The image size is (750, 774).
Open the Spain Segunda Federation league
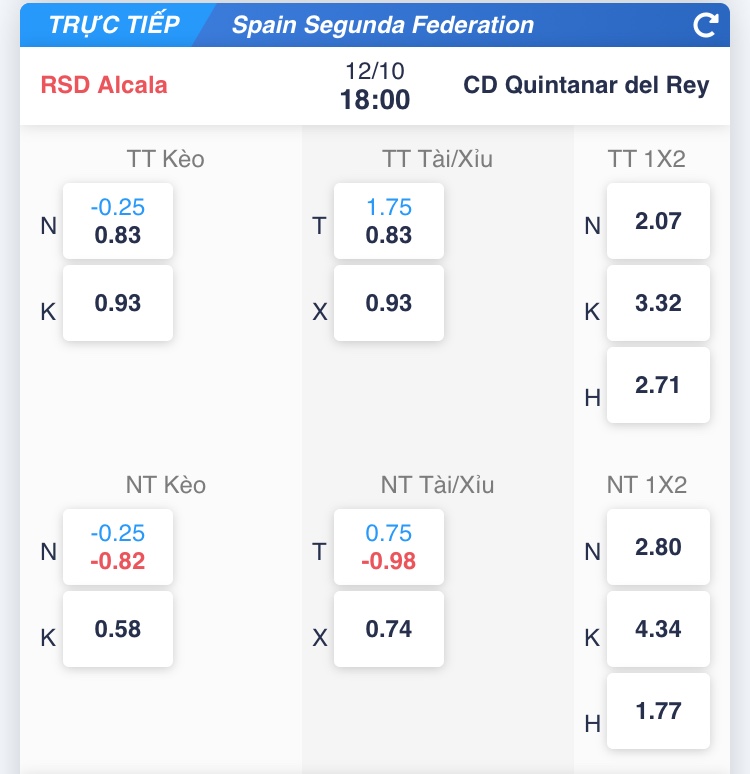383,26
